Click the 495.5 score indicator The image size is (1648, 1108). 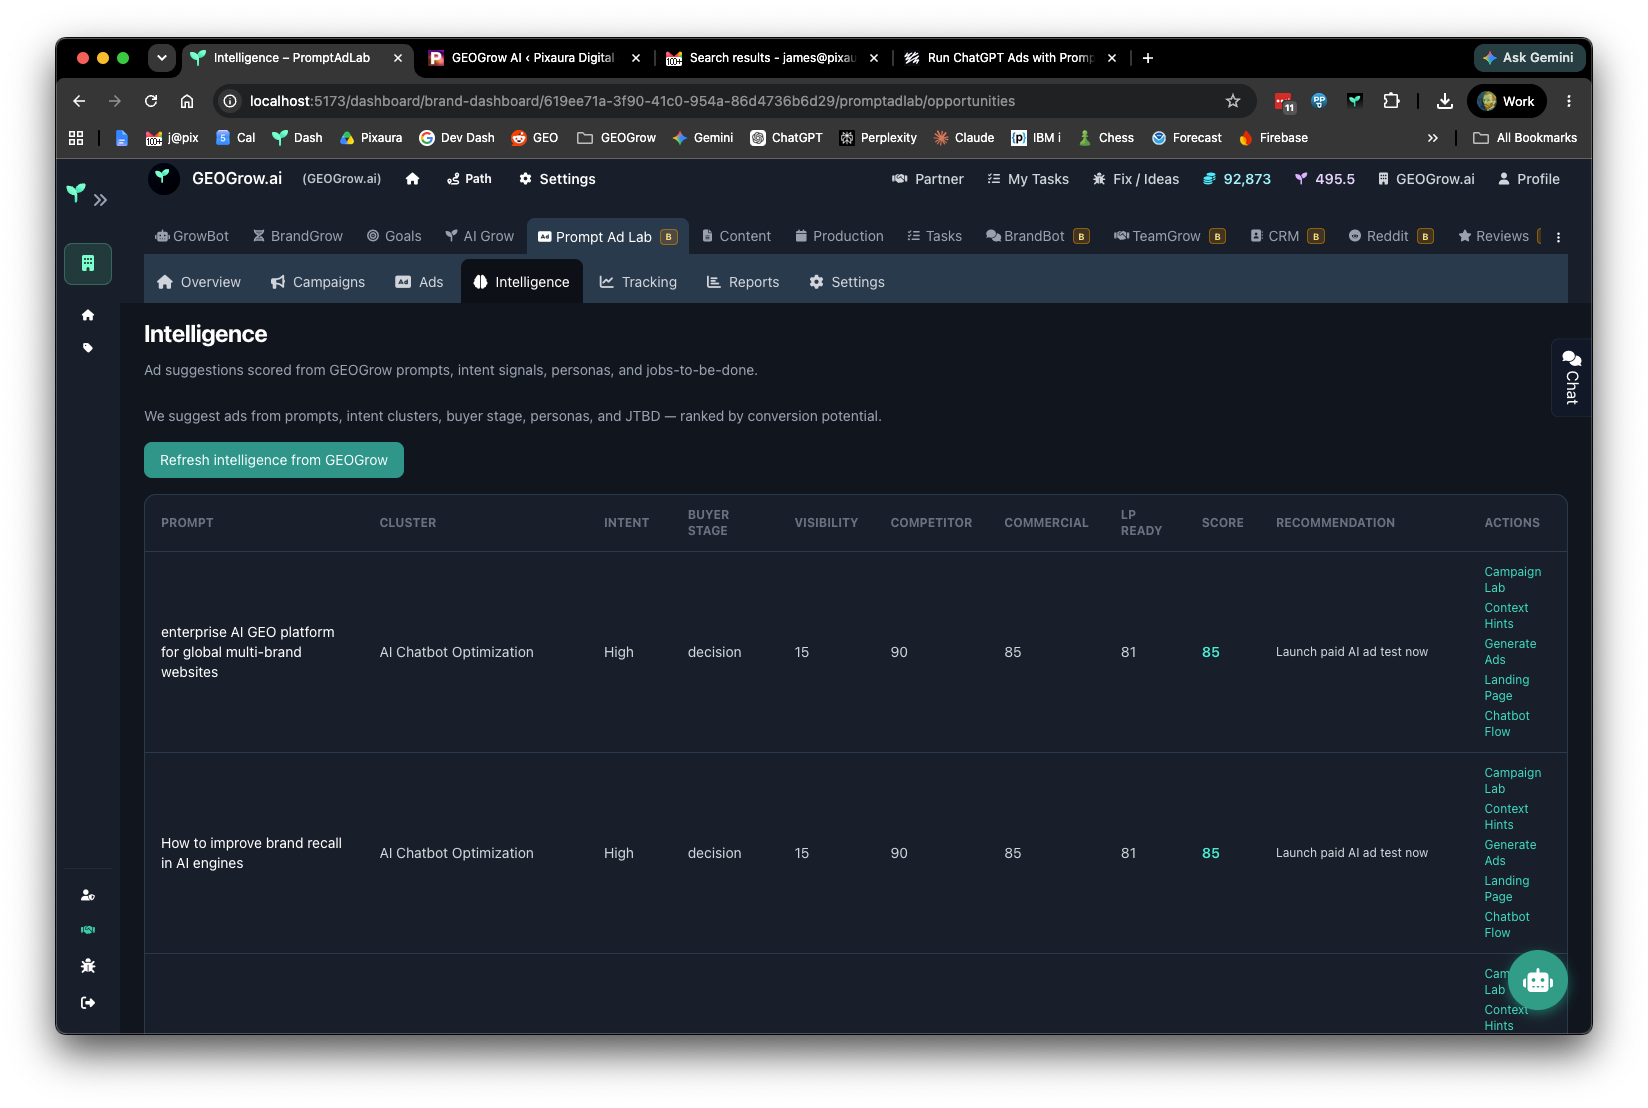1325,179
